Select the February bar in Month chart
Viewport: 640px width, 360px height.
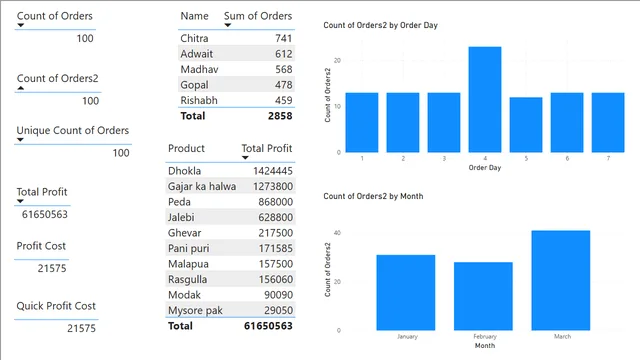(x=483, y=296)
